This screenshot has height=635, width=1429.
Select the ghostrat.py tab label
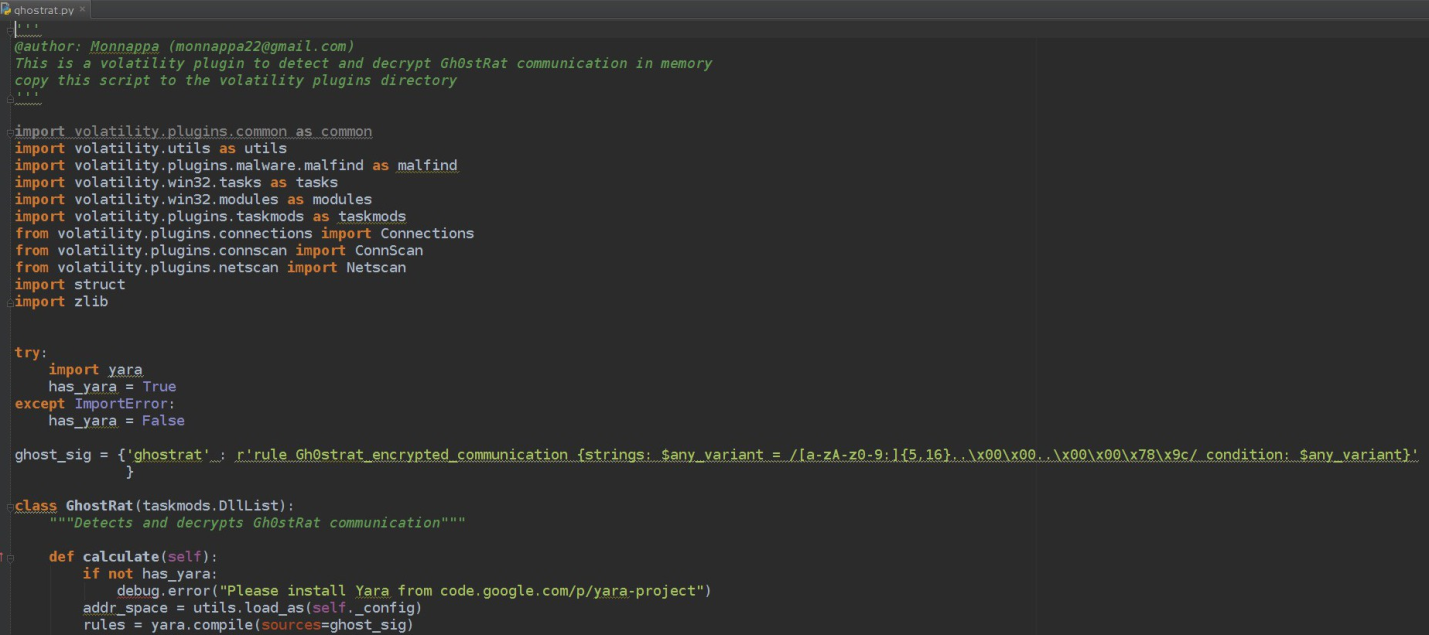pos(44,9)
